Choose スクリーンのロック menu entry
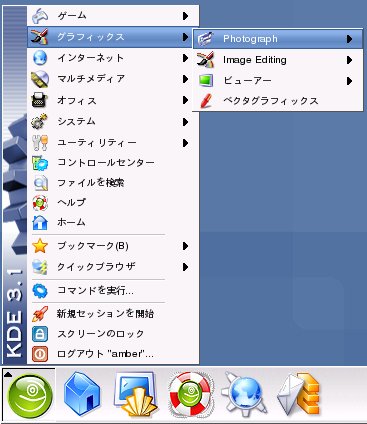The image size is (367, 424). 113,334
